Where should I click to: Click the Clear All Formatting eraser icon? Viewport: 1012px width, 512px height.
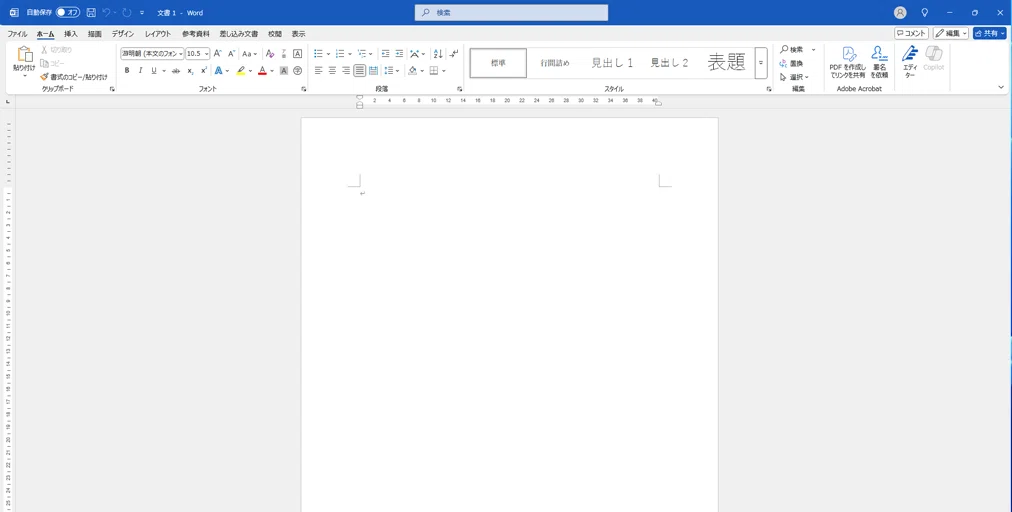(x=270, y=54)
